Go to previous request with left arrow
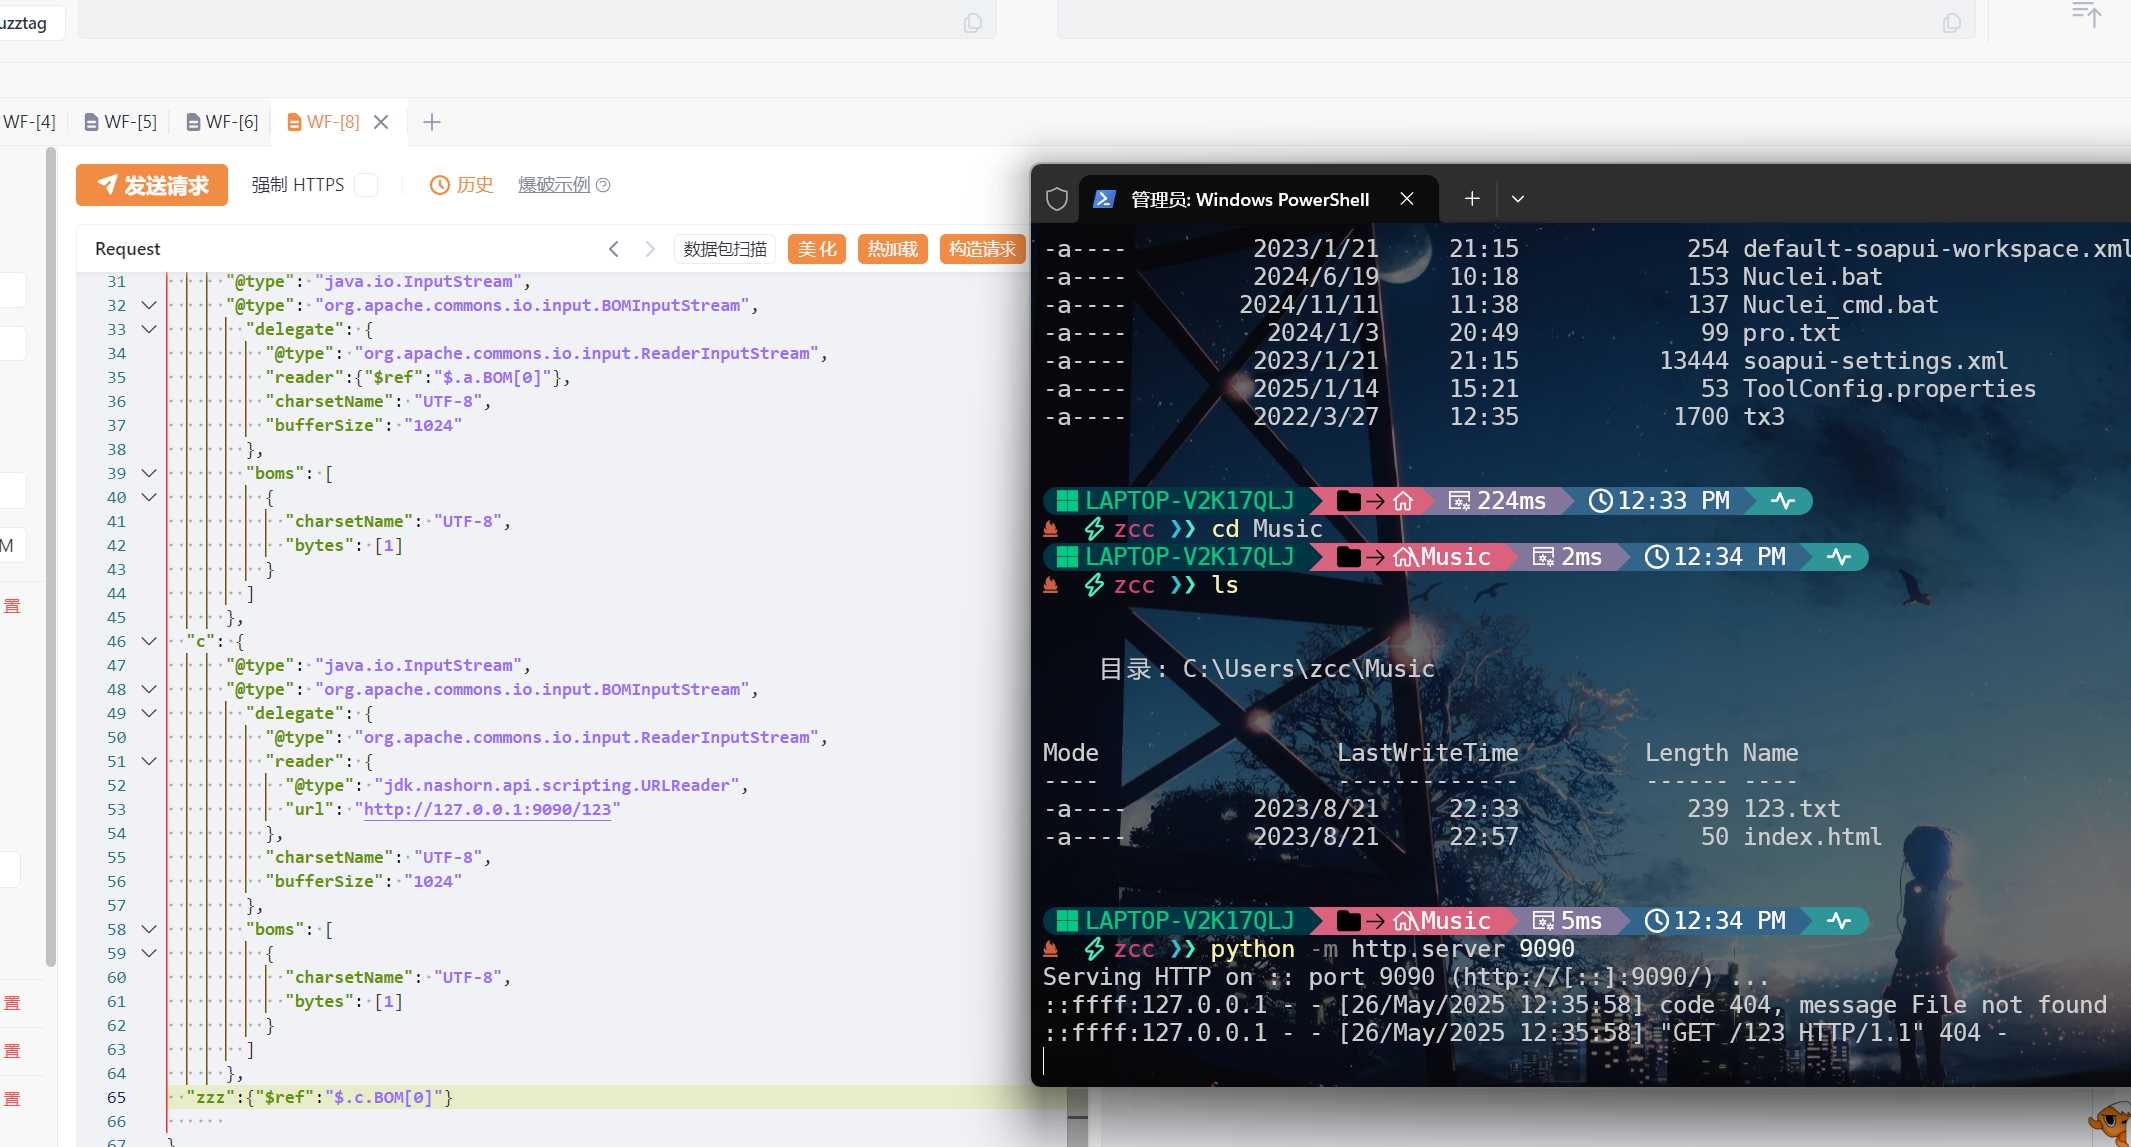 click(x=614, y=249)
